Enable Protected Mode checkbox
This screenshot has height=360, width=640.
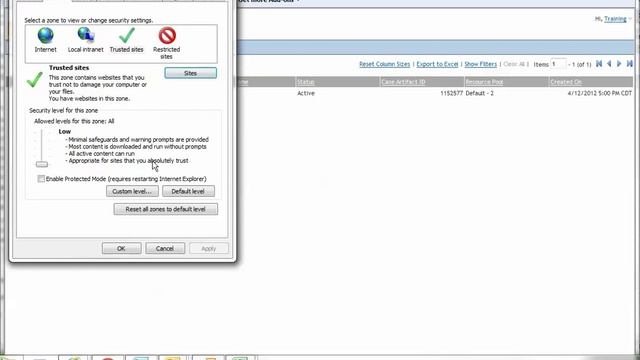41,179
